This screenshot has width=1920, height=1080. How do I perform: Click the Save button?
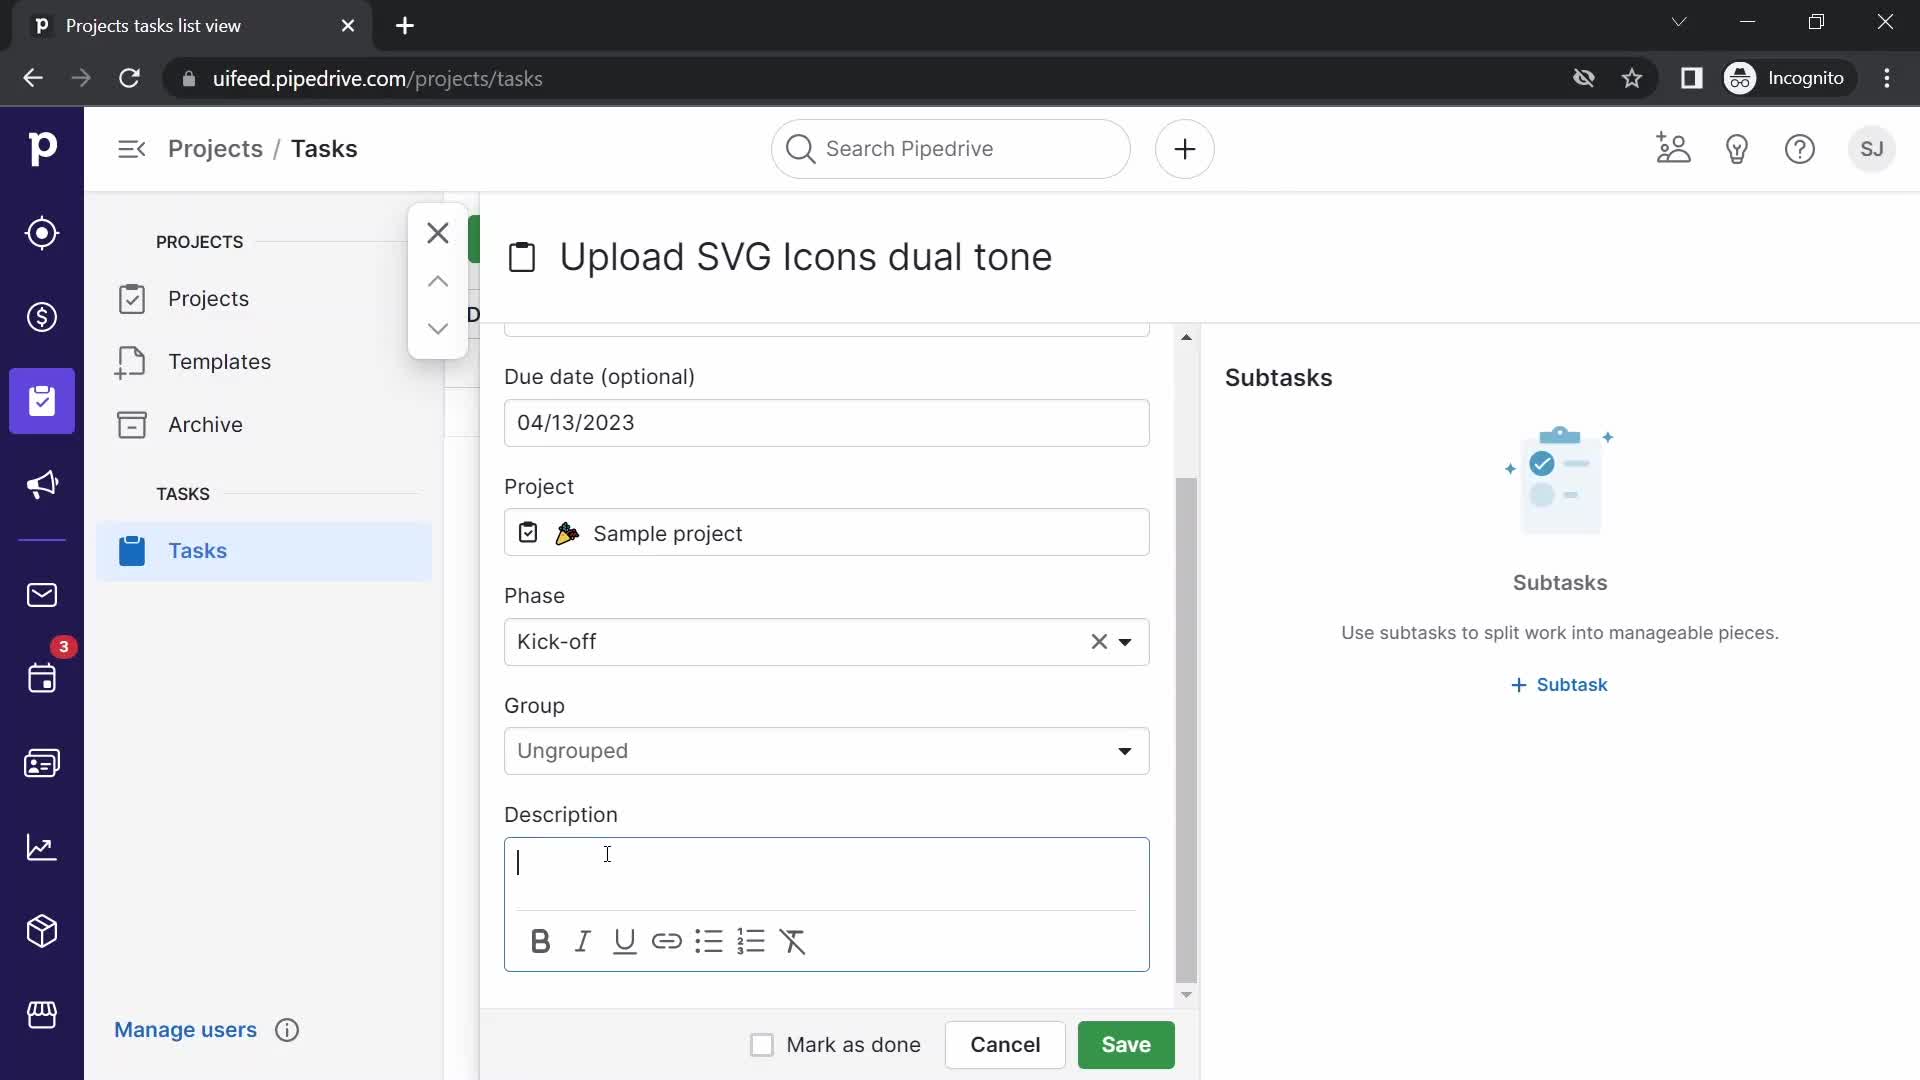coord(1125,1044)
